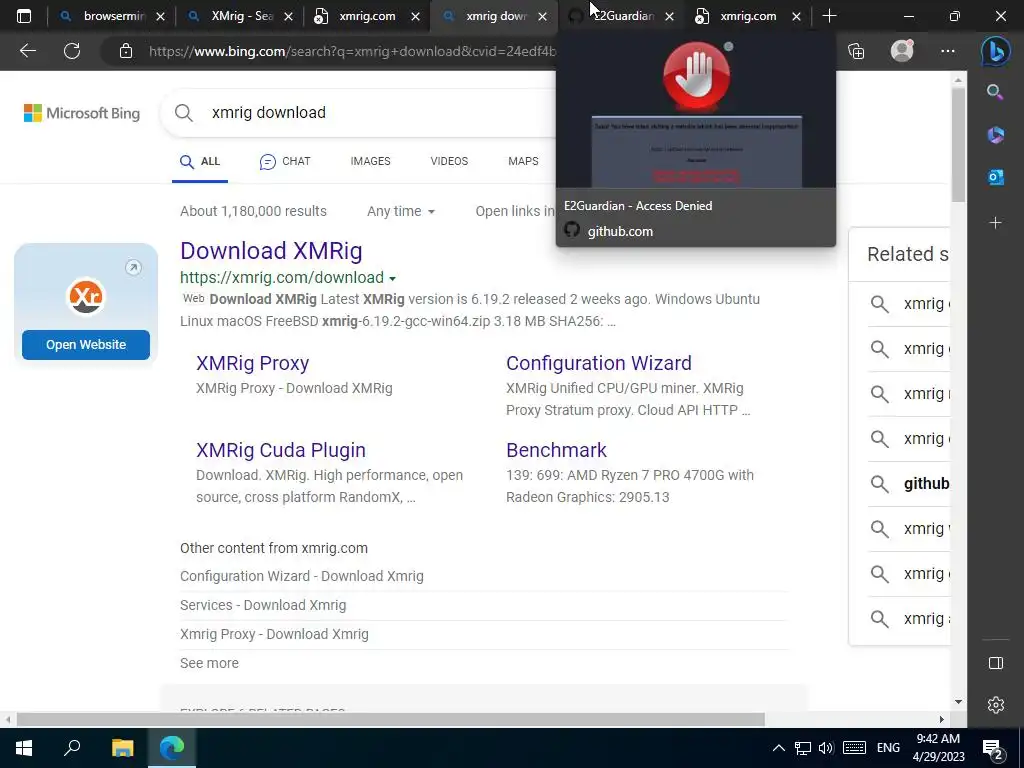Viewport: 1024px width, 768px height.
Task: Click the Bing search magnifier icon
Action: (184, 113)
